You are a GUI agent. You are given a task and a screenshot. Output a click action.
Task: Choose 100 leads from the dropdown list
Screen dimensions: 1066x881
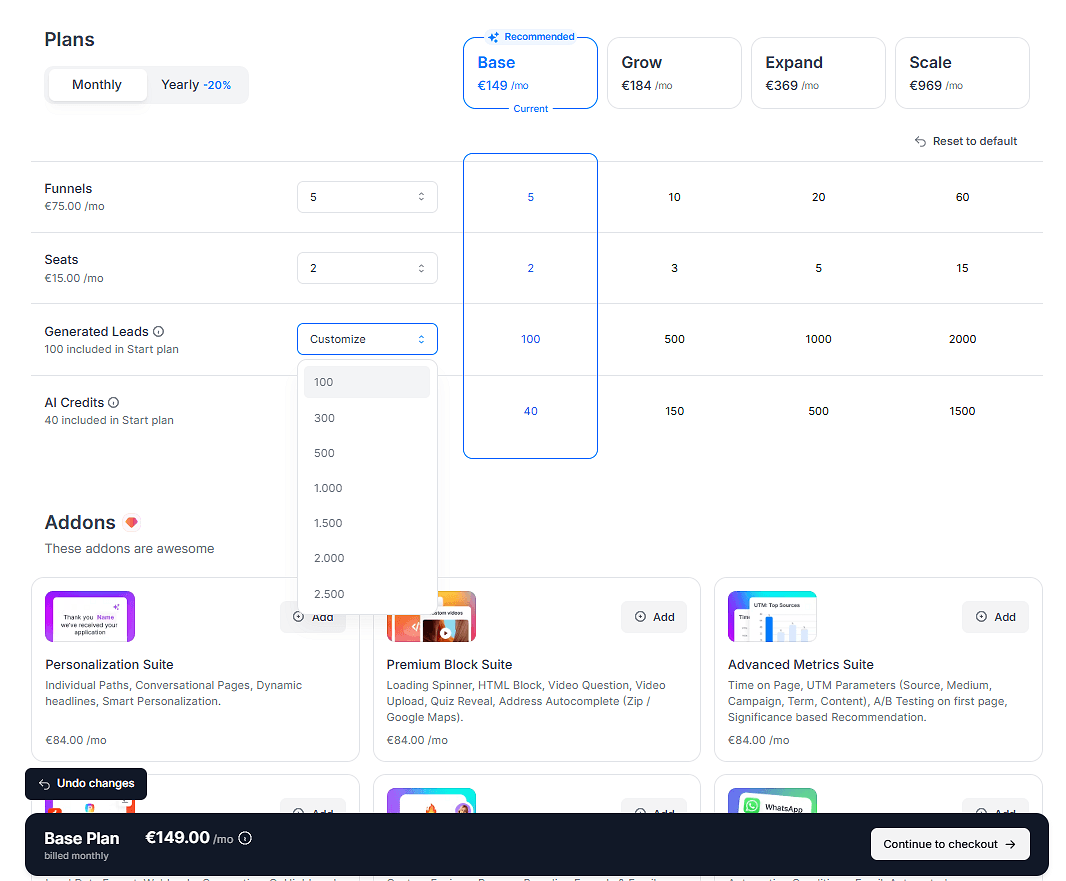pyautogui.click(x=367, y=382)
